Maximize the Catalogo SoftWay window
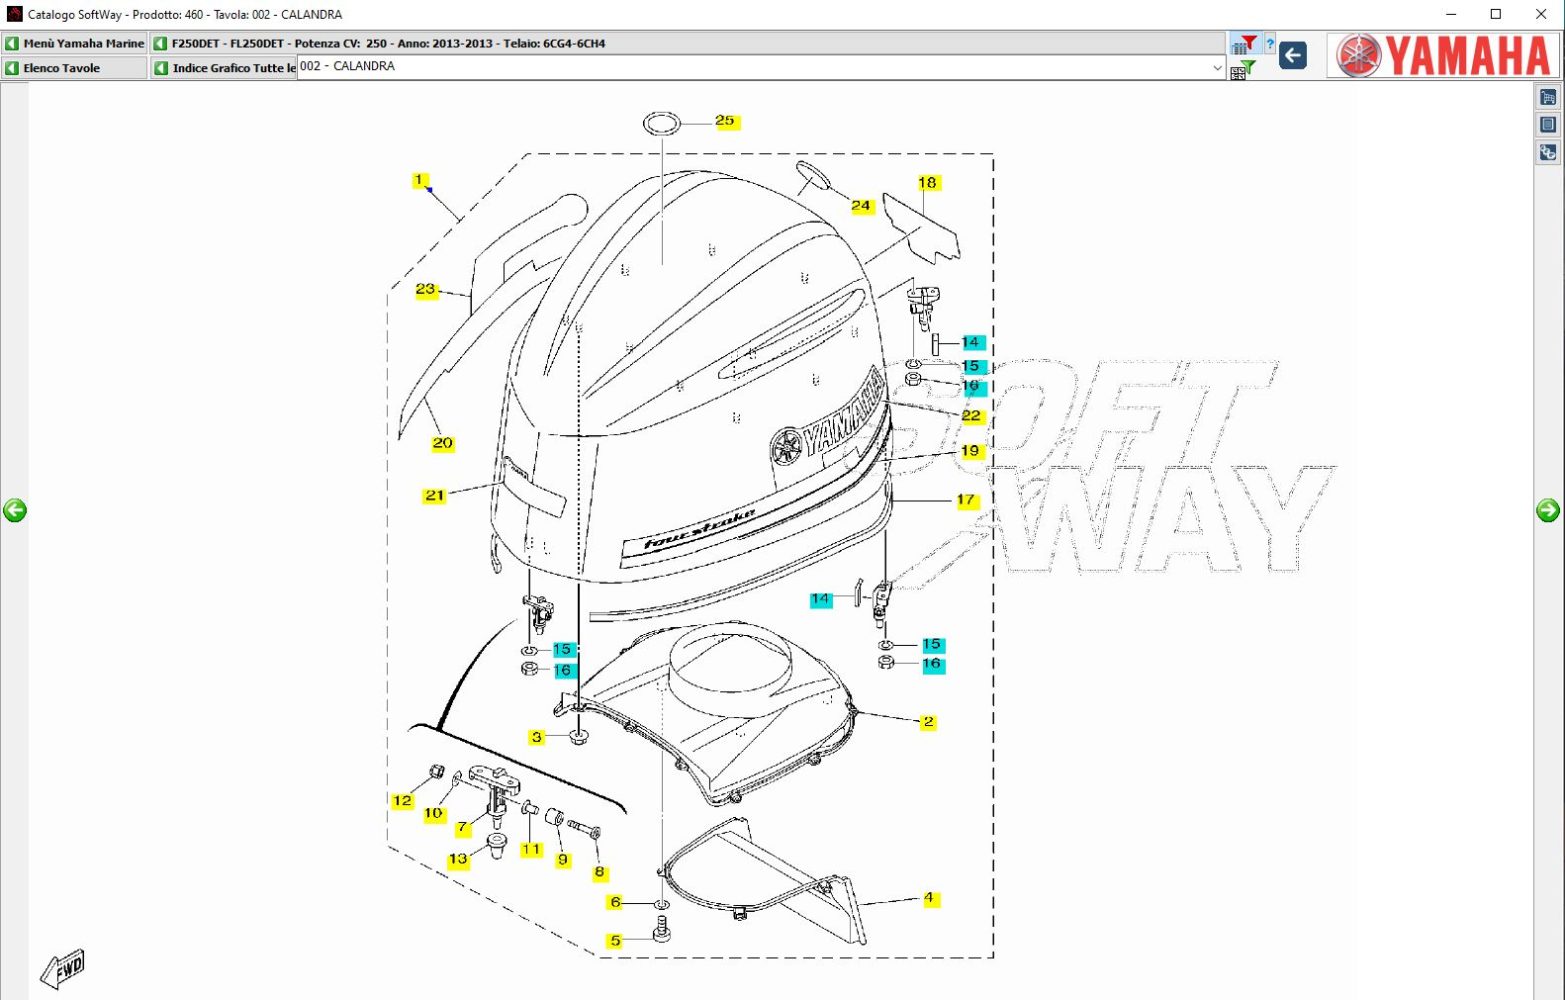Screen dimensions: 1565x1000 (x=1496, y=14)
